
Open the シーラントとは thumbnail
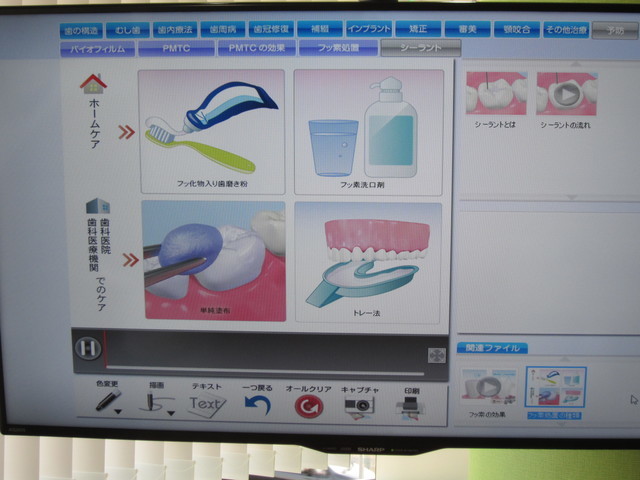(496, 93)
